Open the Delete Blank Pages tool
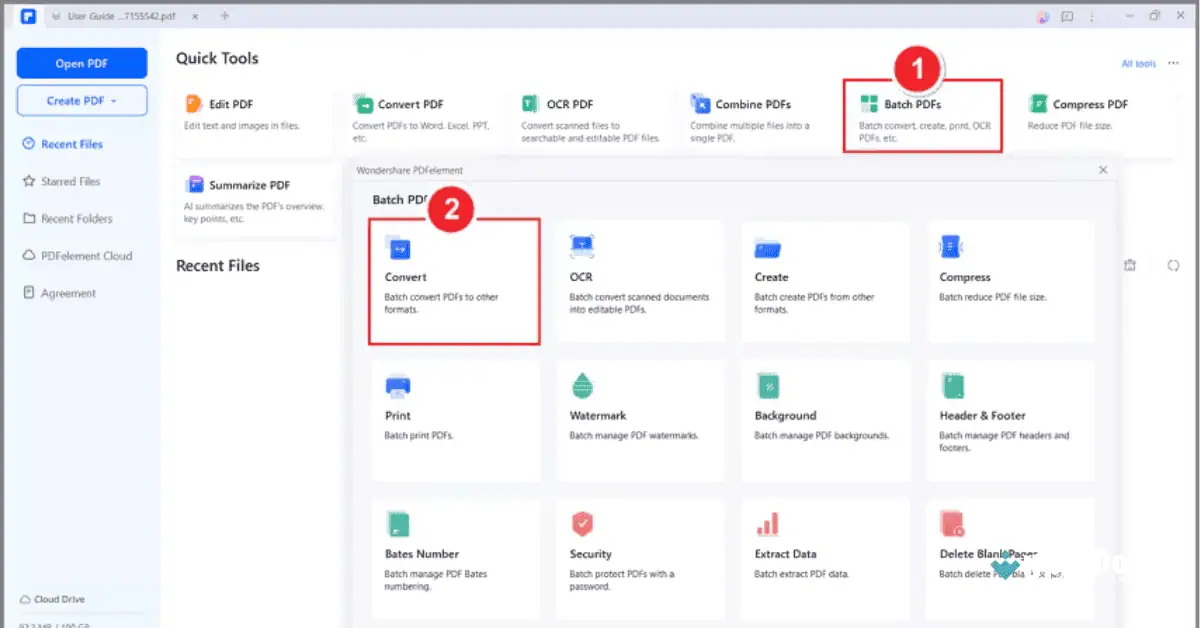Viewport: 1200px width, 628px height. pos(1010,555)
